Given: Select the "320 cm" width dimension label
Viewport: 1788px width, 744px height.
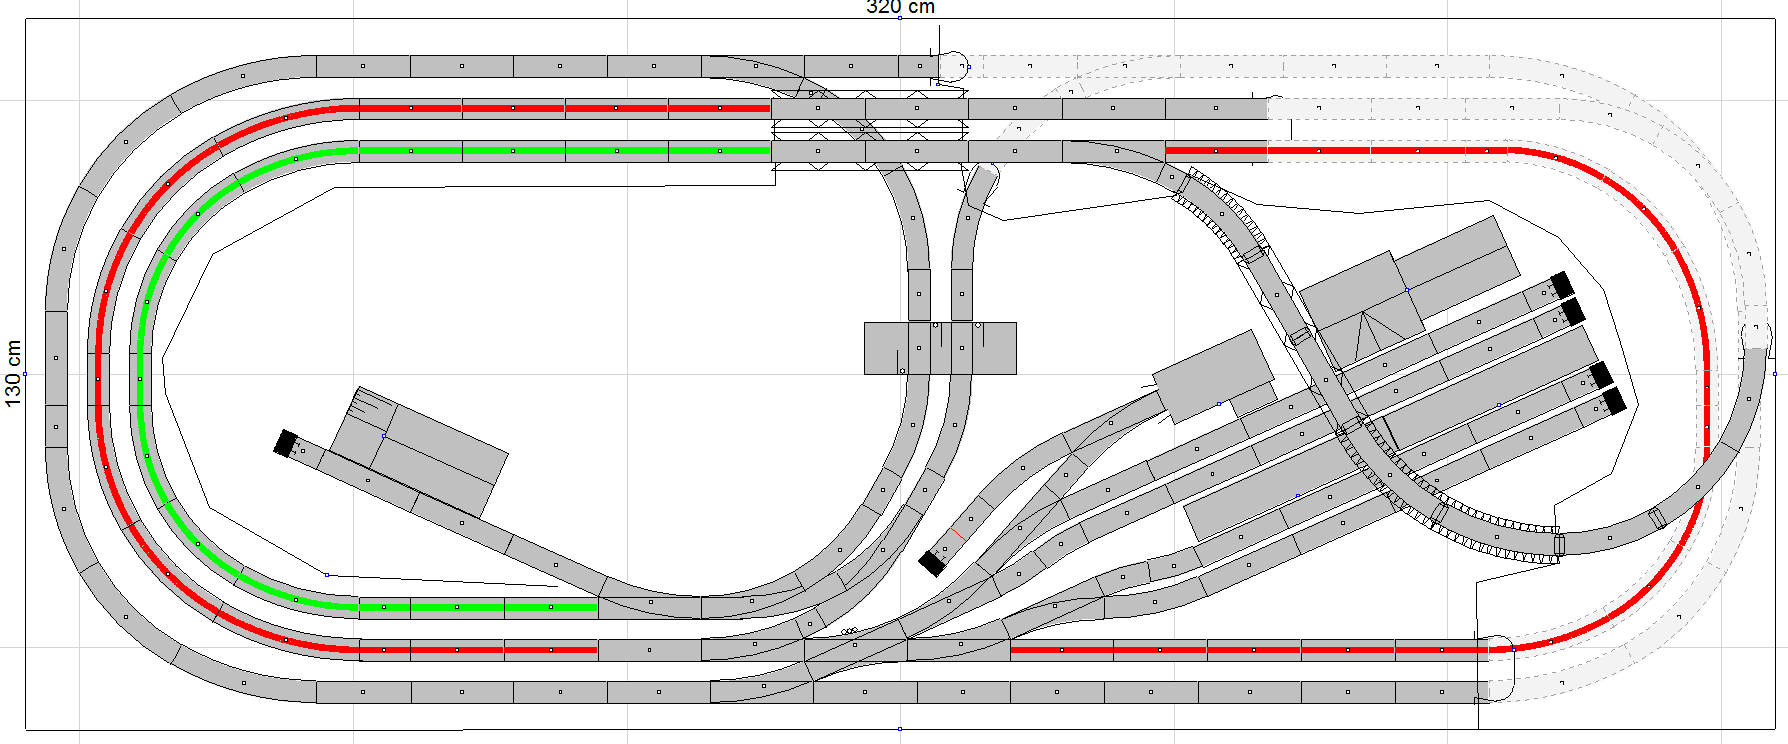Looking at the screenshot, I should click(x=900, y=8).
